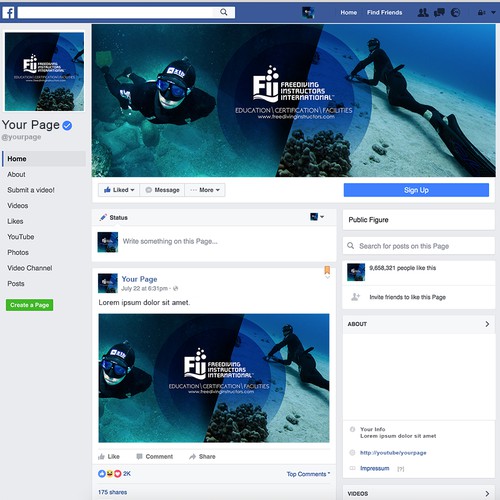Click the Message button under cover
The height and width of the screenshot is (500, 500).
click(x=162, y=190)
